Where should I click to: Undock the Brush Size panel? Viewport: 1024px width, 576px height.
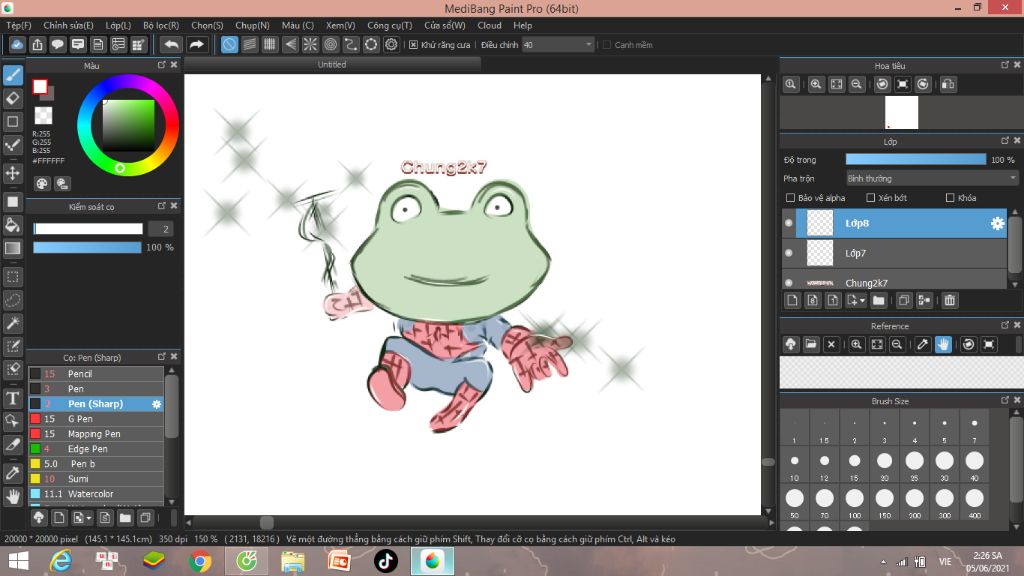pyautogui.click(x=1004, y=400)
